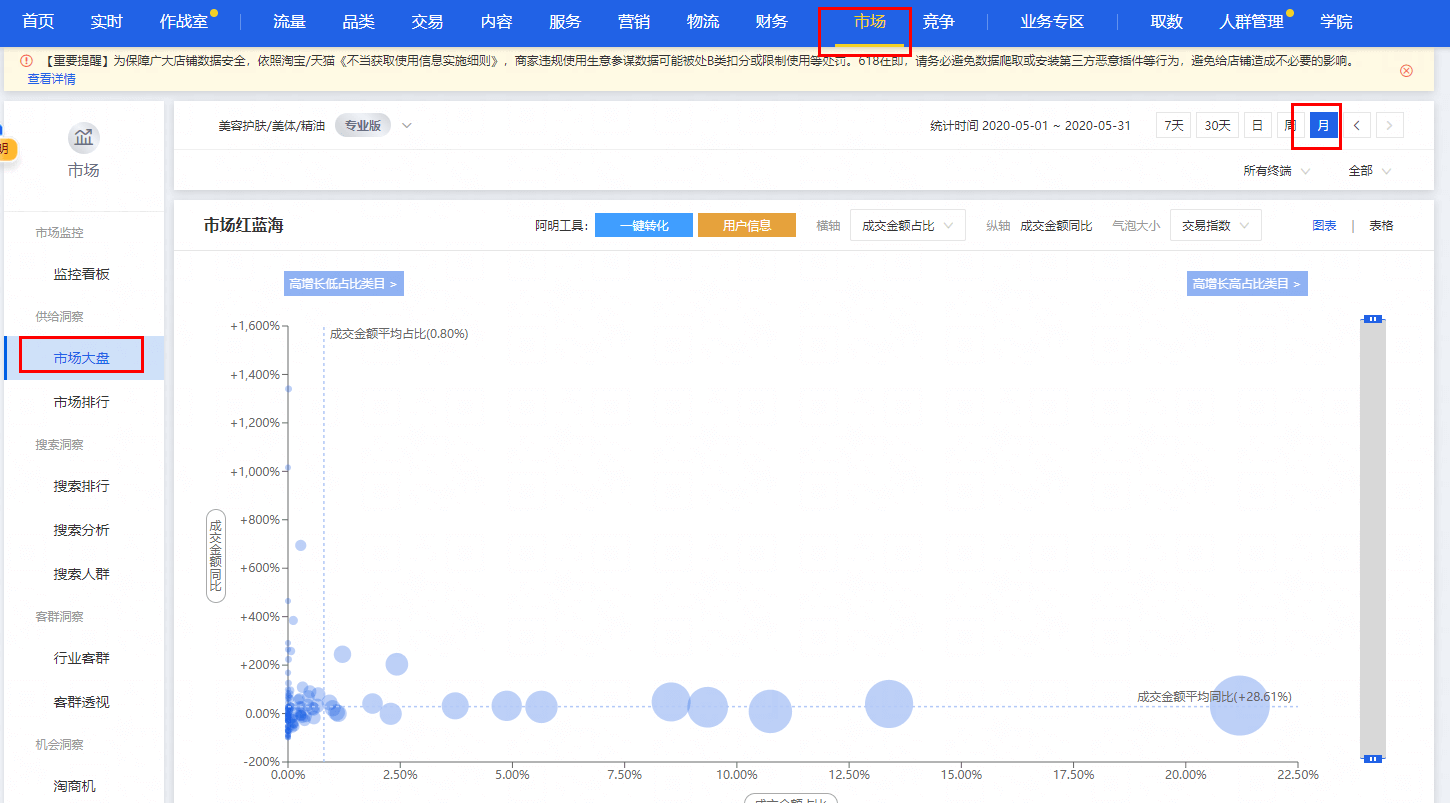This screenshot has height=803, width=1450.
Task: Click the 专业版 badge
Action: point(362,126)
